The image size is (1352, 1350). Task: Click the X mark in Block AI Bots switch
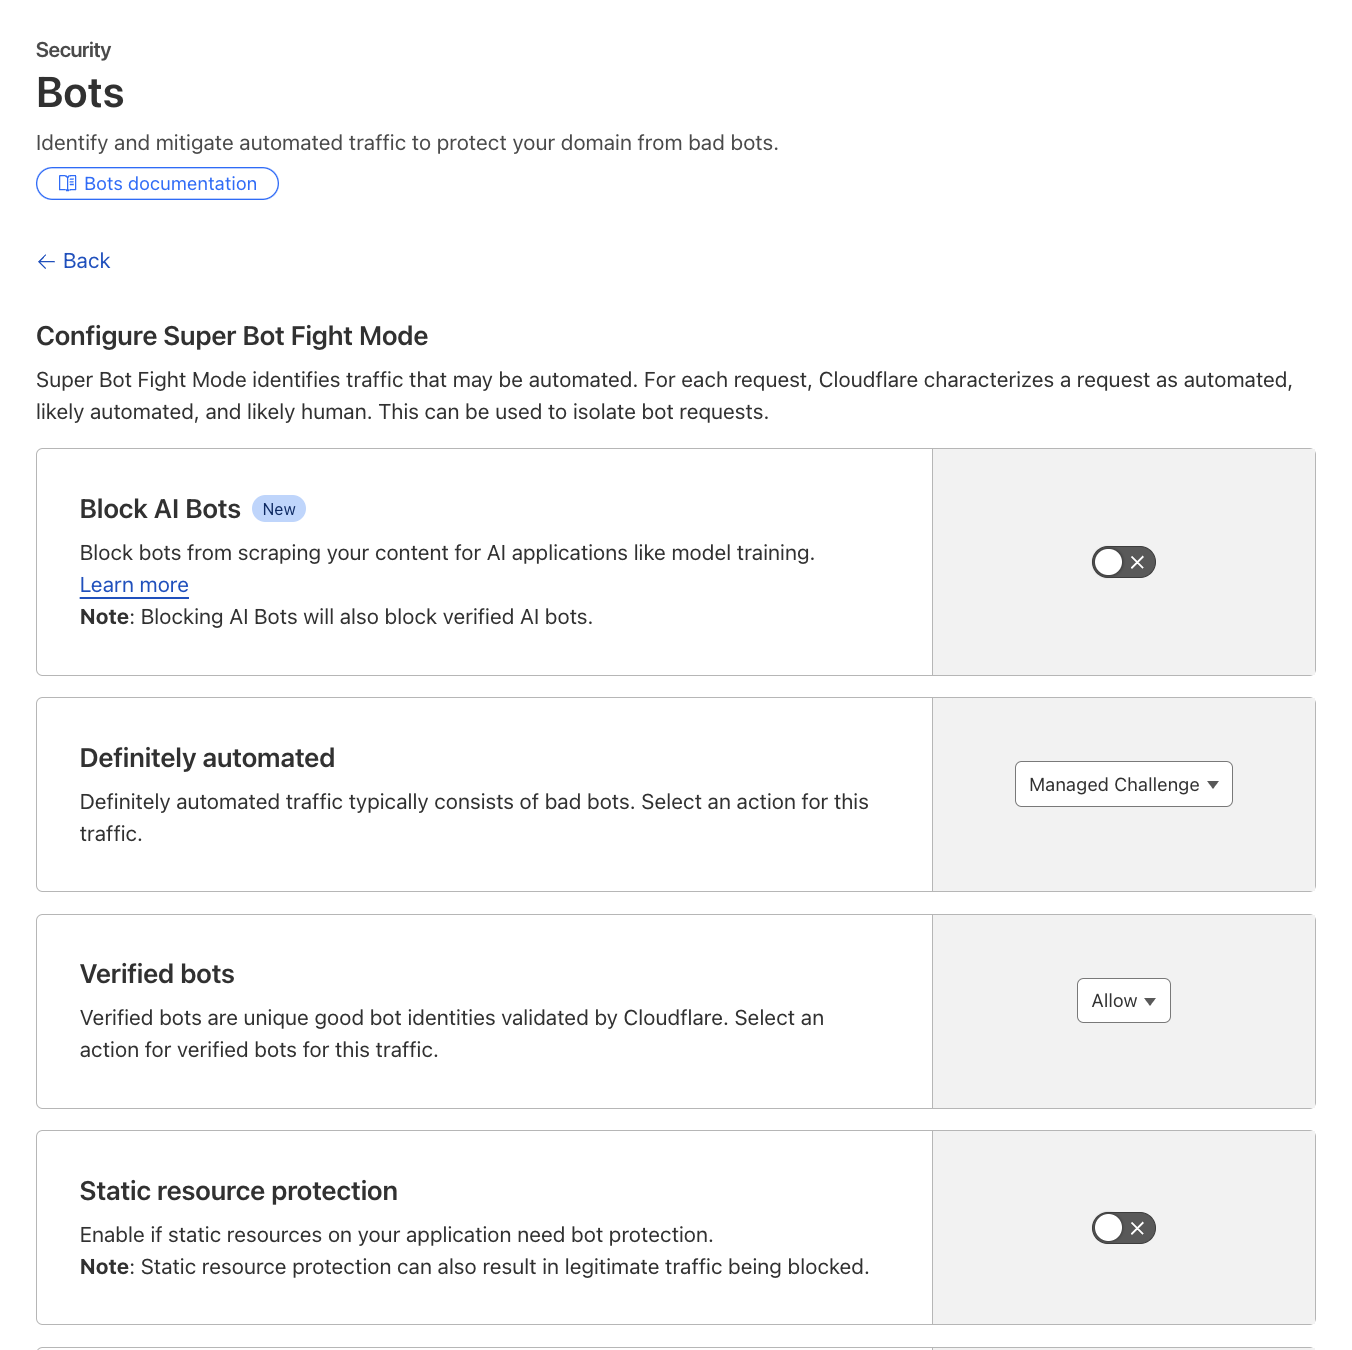[1137, 563]
